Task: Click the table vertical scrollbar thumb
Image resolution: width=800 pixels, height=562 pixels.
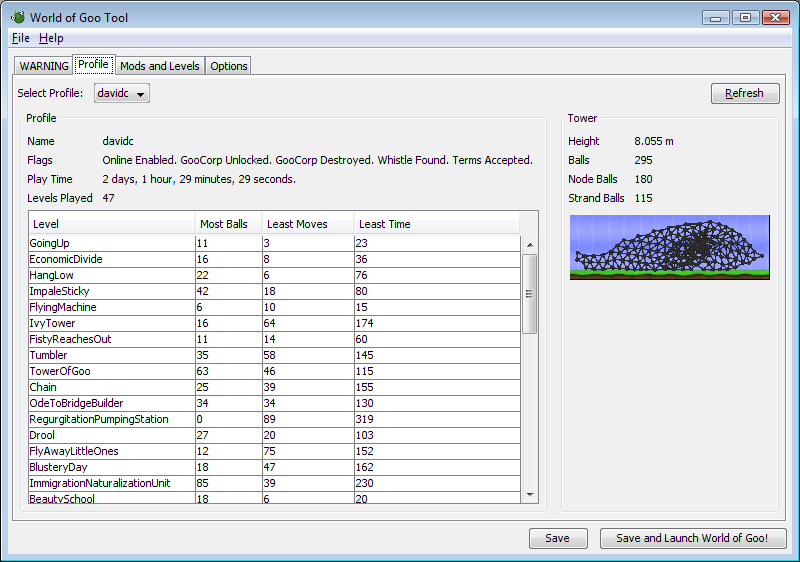Action: pyautogui.click(x=530, y=294)
